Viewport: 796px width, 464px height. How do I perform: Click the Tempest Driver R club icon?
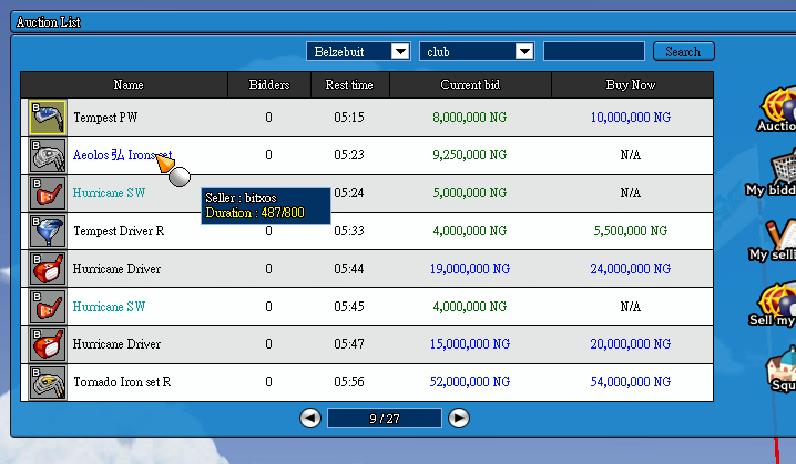point(47,231)
